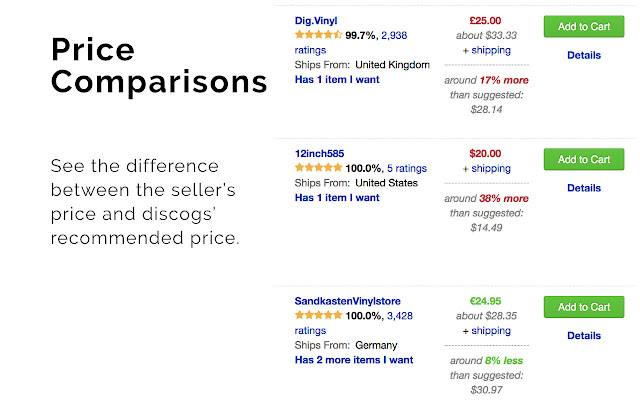This screenshot has width=640, height=400.
Task: Add Dig.Vinyl's £25.00 item to cart
Action: tap(584, 27)
